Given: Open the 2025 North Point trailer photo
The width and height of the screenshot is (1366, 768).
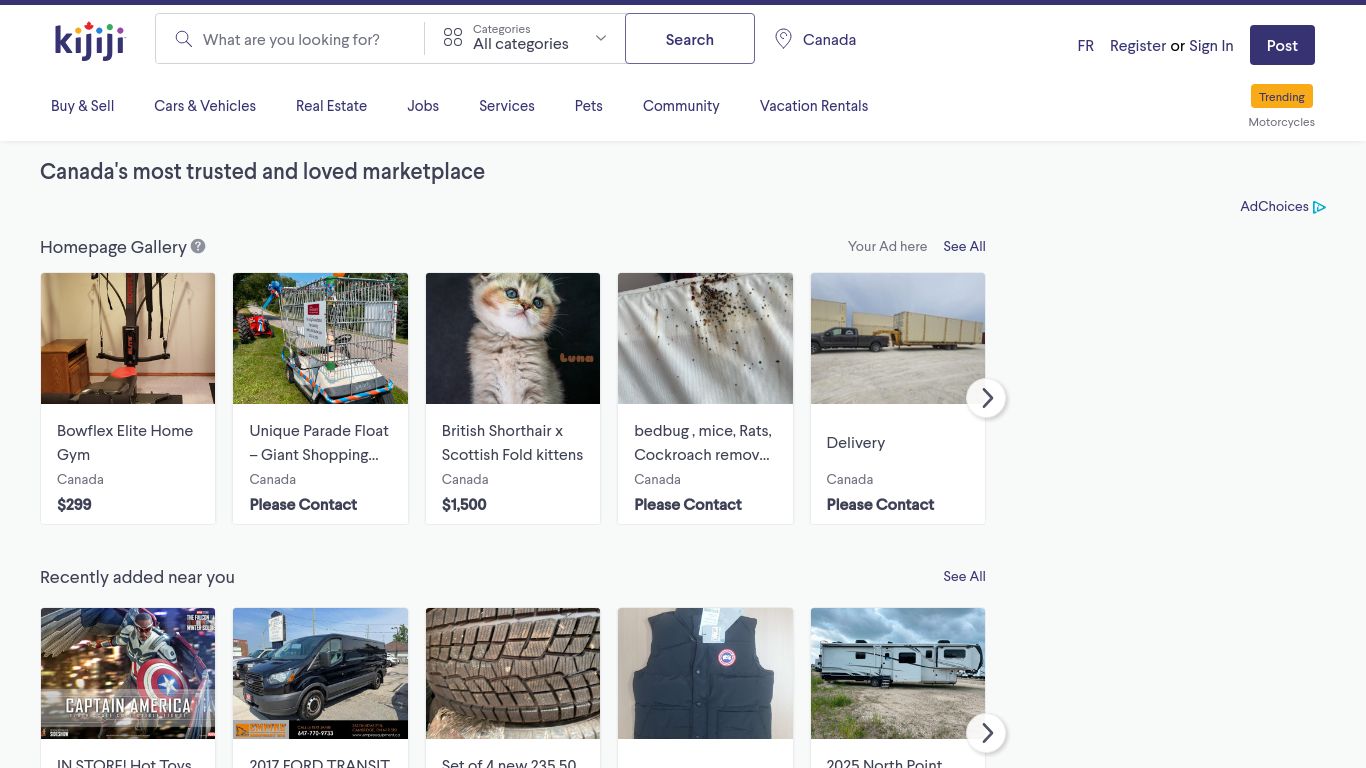Looking at the screenshot, I should pyautogui.click(x=898, y=673).
